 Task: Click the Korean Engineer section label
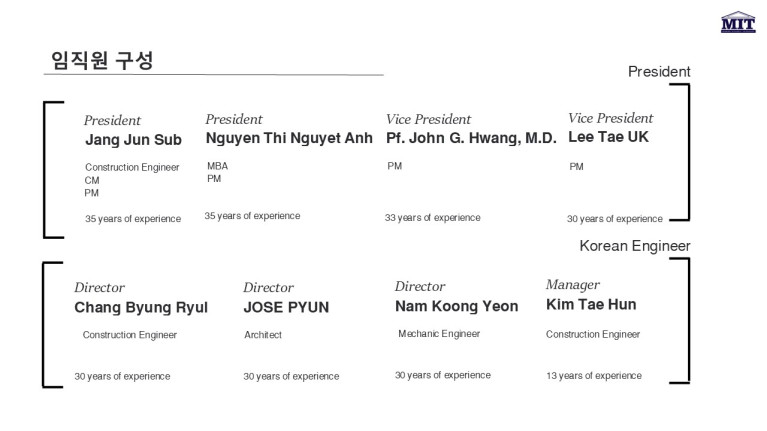tap(635, 245)
